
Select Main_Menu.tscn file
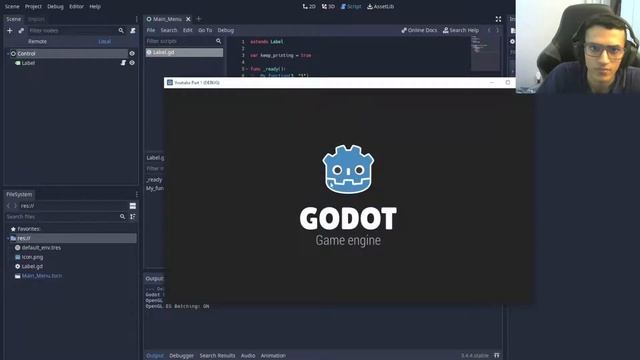[x=38, y=276]
